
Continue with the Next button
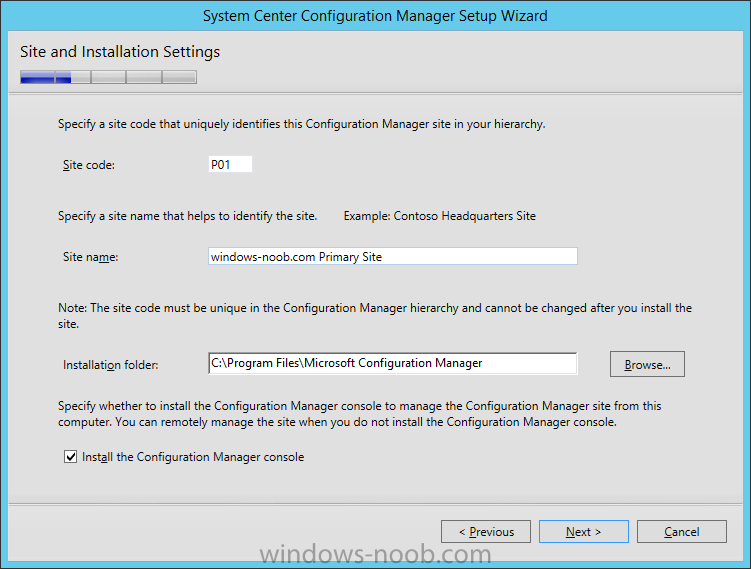coord(583,532)
